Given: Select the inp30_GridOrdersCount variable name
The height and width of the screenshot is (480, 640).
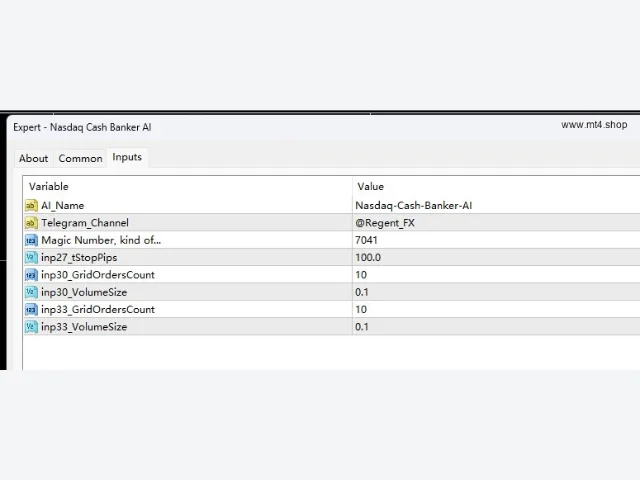Looking at the screenshot, I should point(98,275).
